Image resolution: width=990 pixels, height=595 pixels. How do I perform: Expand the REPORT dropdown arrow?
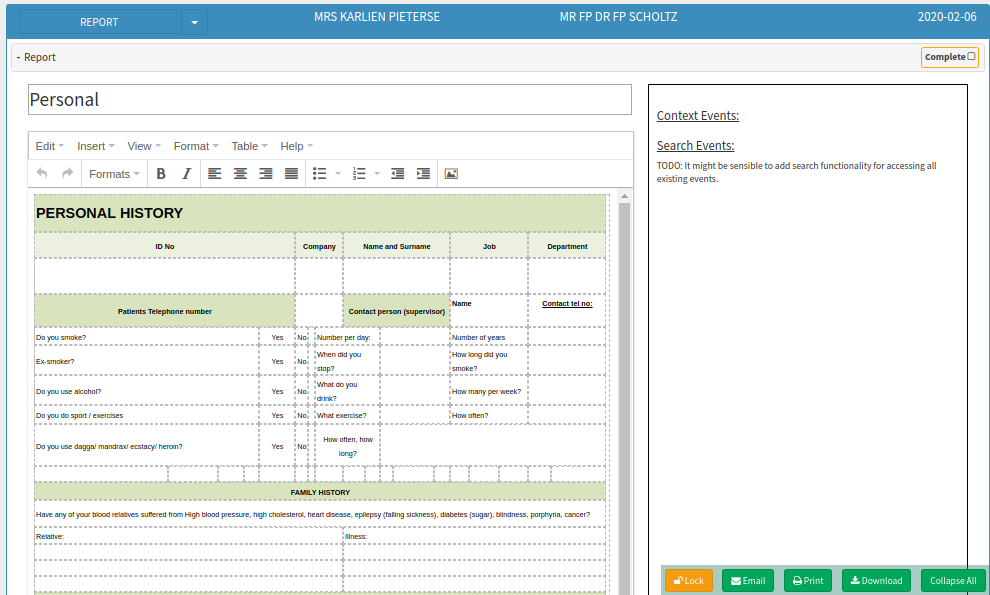194,22
